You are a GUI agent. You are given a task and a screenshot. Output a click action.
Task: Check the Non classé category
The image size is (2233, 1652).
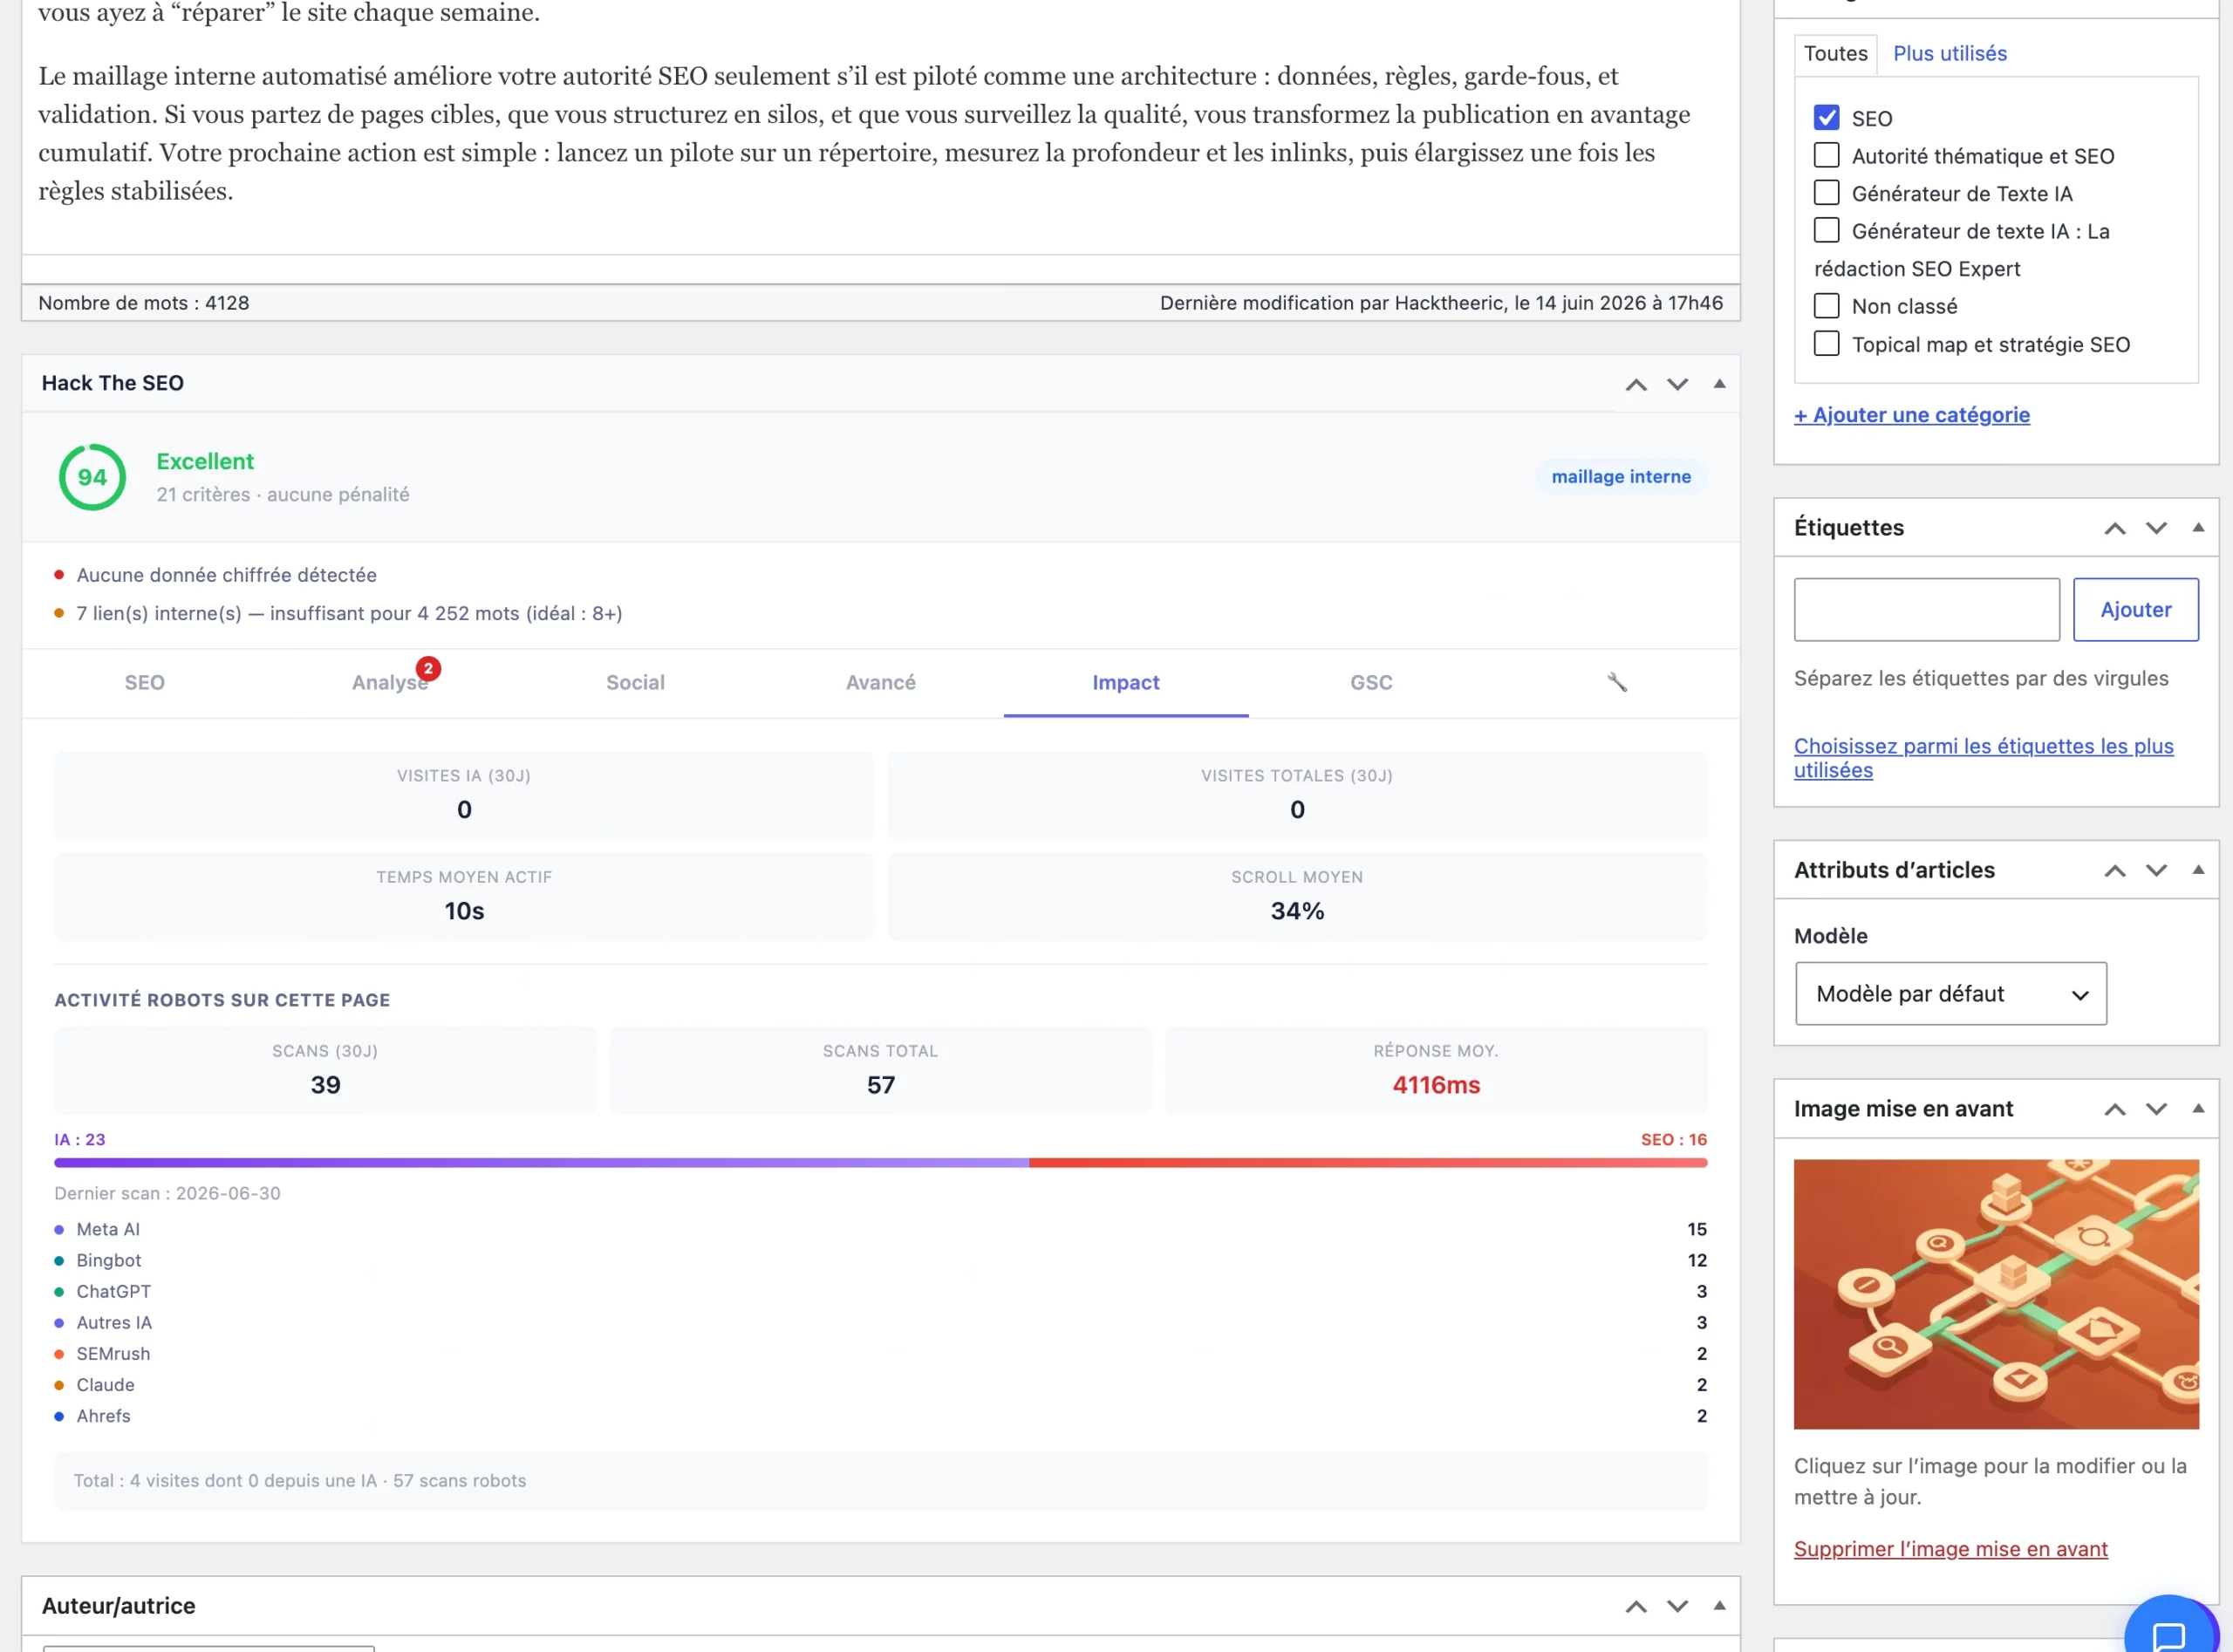click(x=1826, y=306)
